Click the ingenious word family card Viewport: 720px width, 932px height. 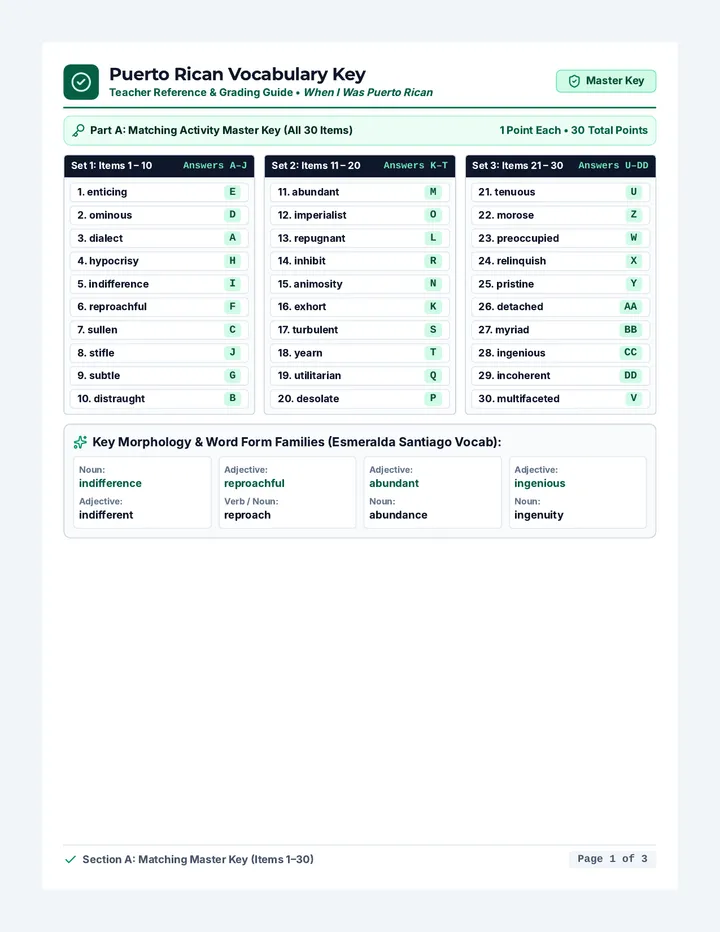pyautogui.click(x=577, y=492)
